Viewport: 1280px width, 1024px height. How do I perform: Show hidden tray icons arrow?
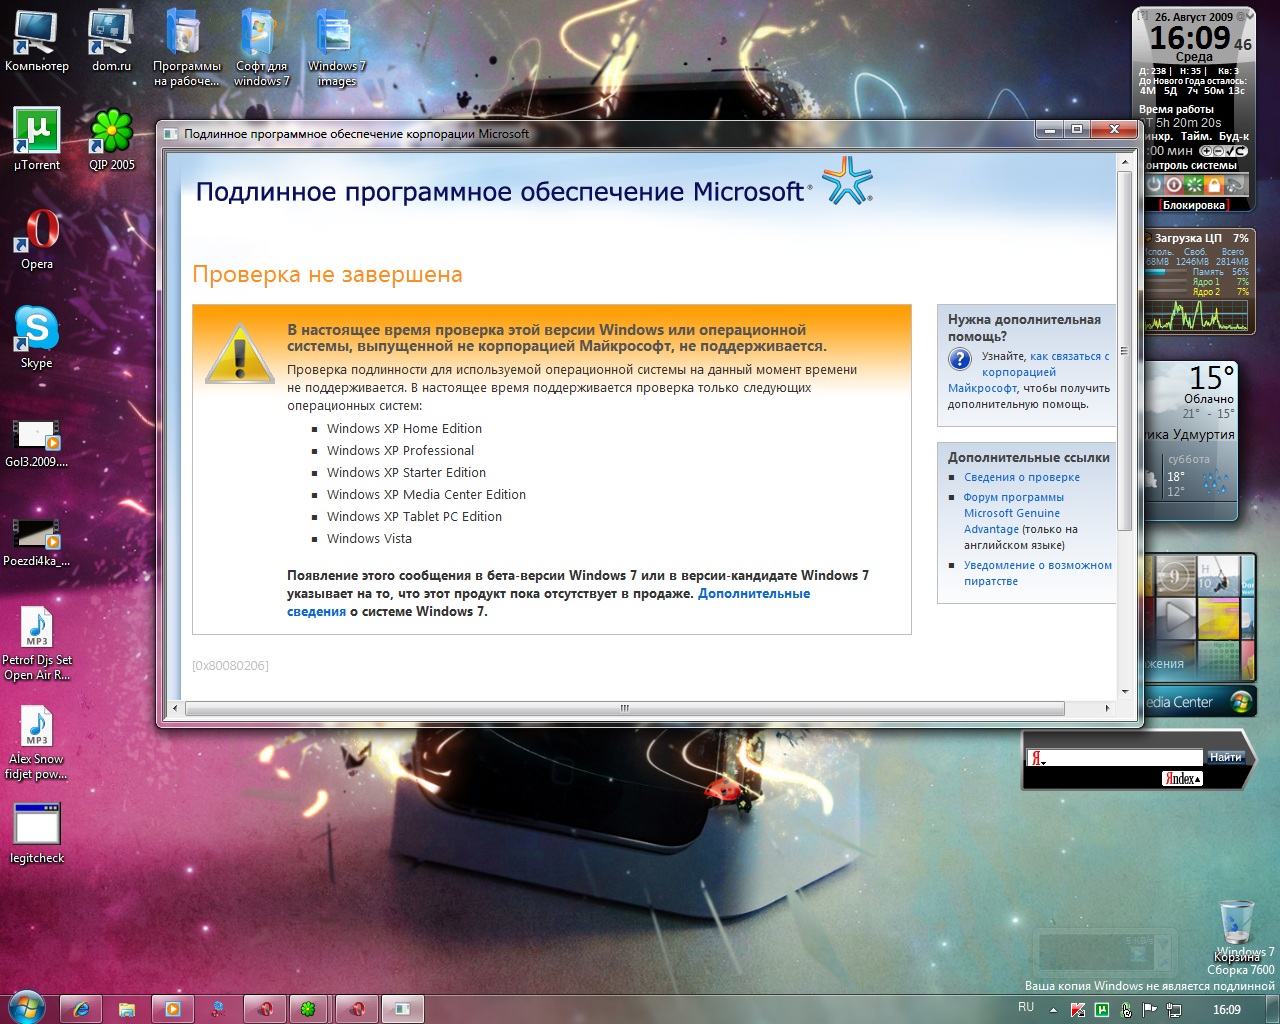click(x=1053, y=1010)
